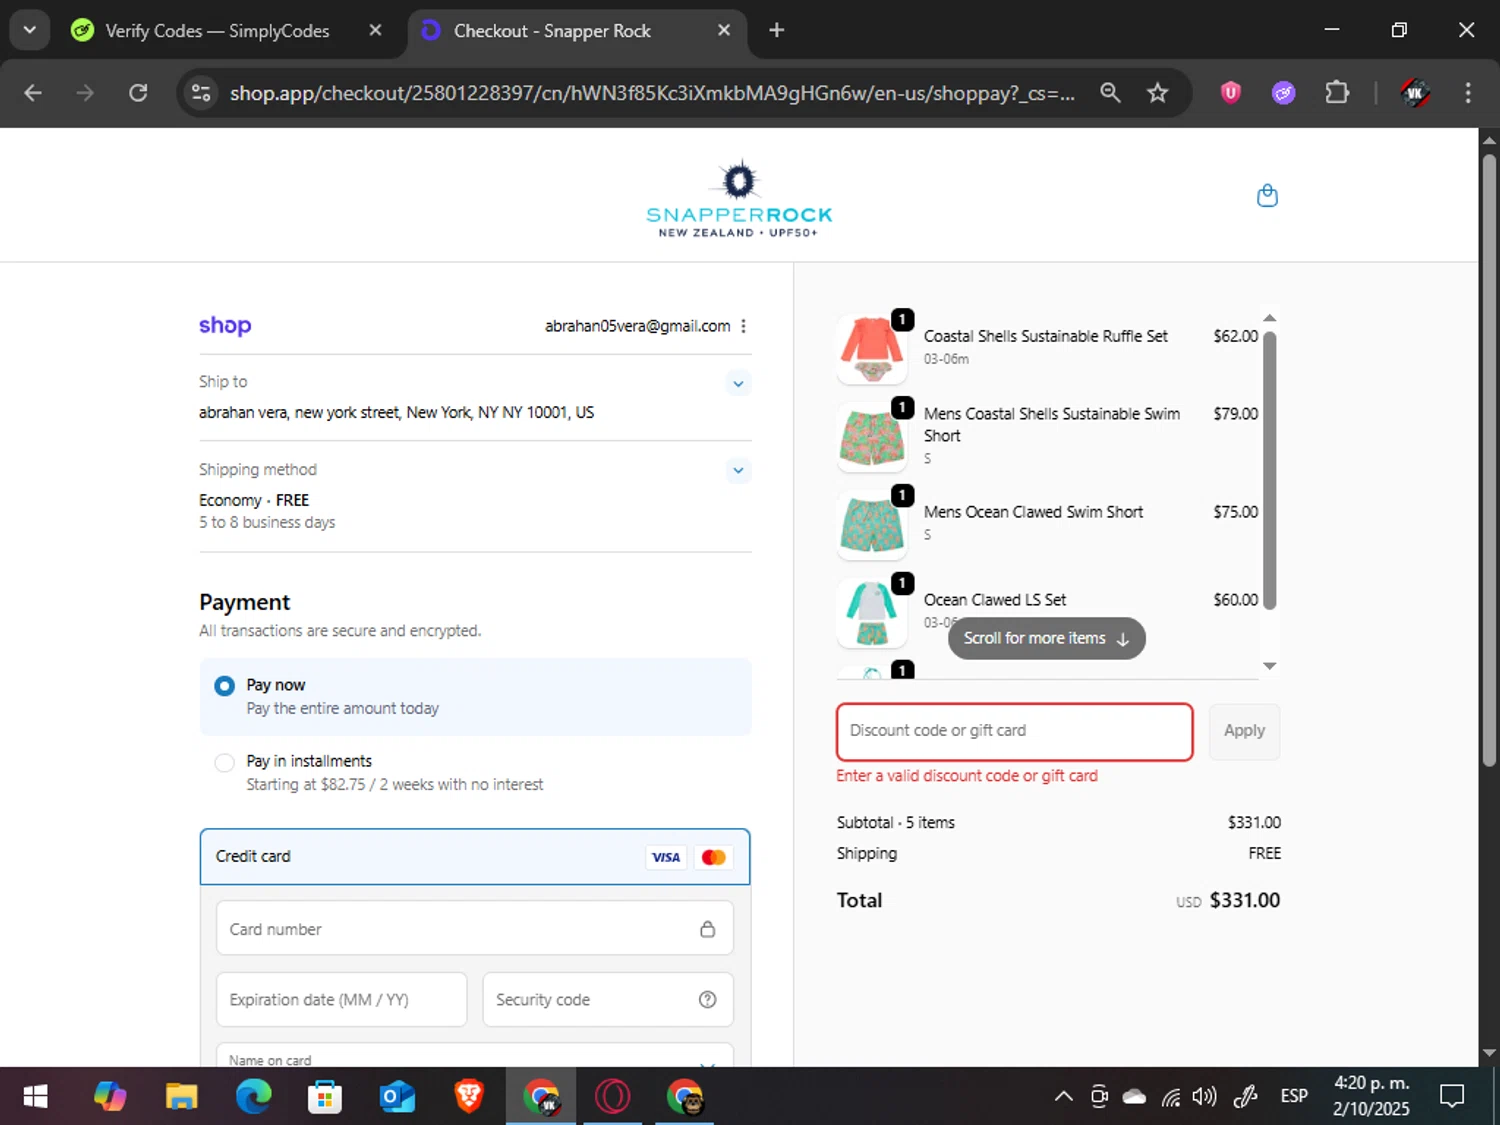Click the order list scroll down arrow
Viewport: 1500px width, 1125px height.
[1269, 666]
